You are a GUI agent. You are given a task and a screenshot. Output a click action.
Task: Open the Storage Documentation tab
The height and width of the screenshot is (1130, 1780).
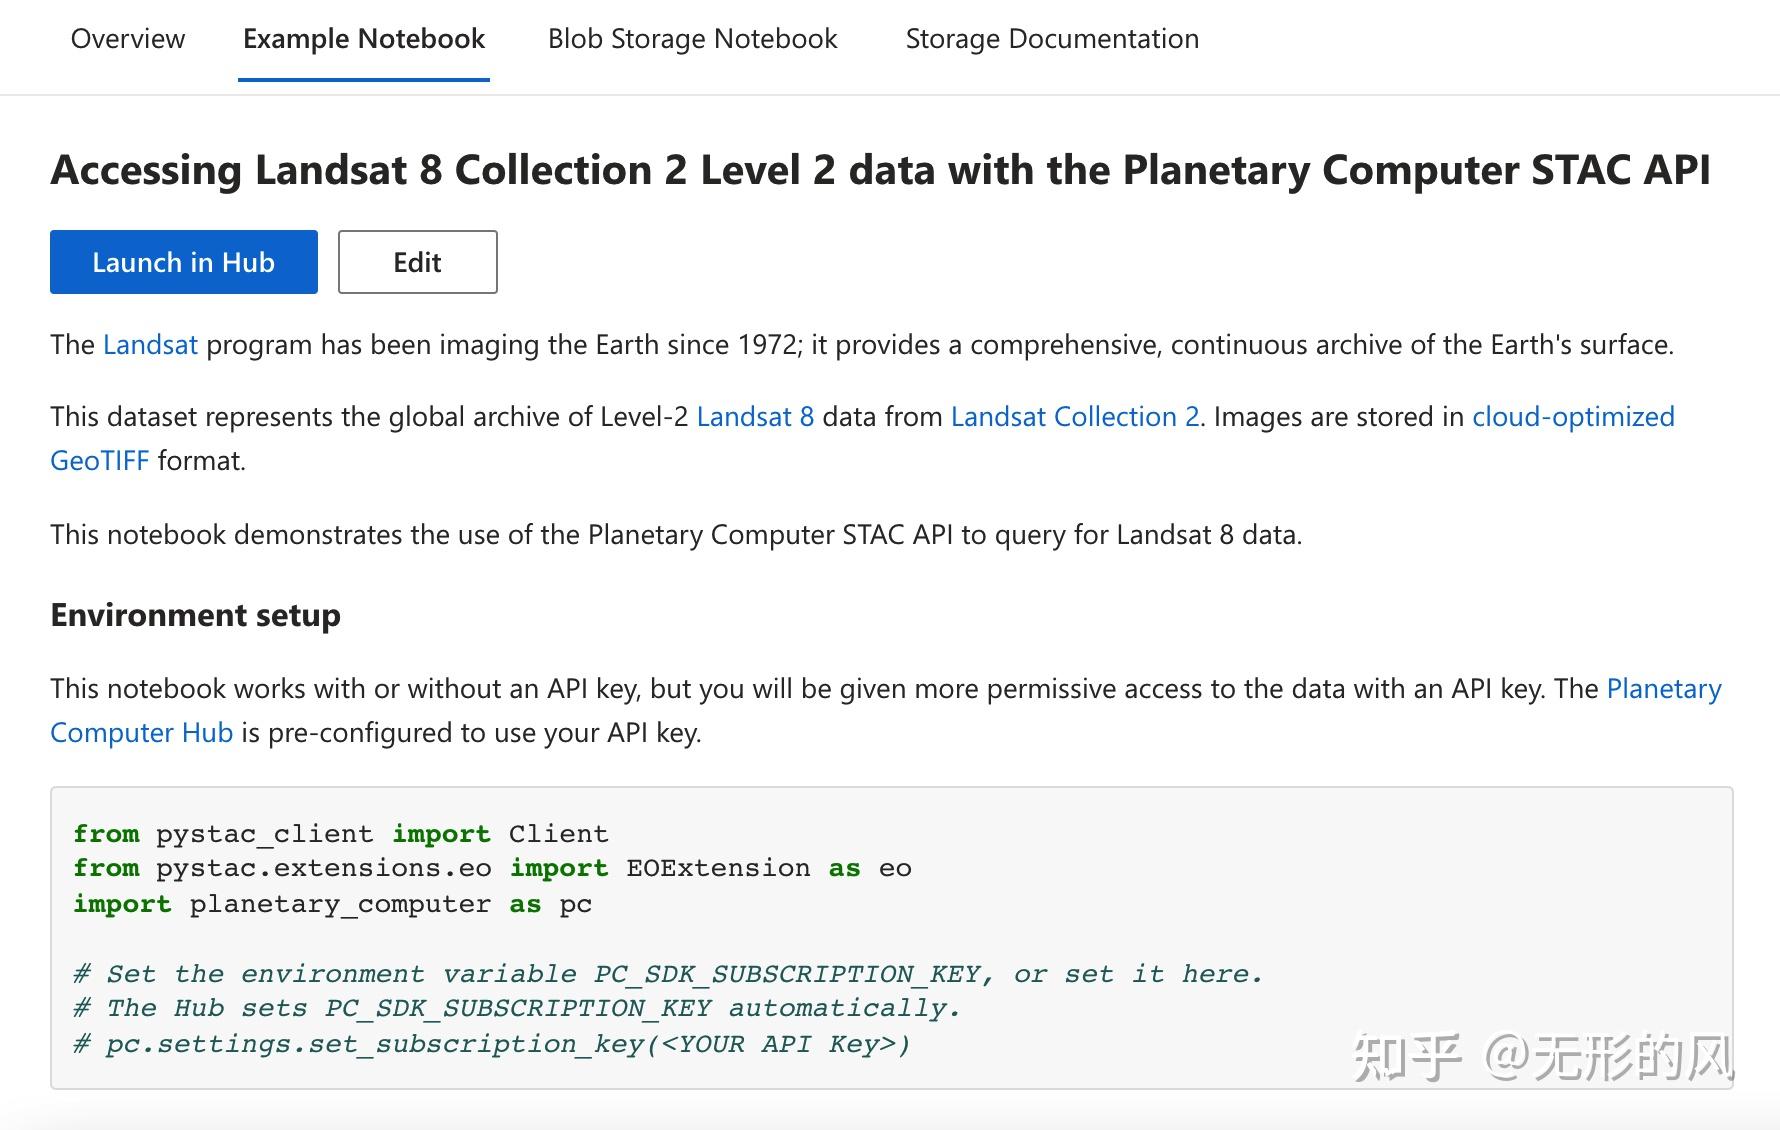[x=1051, y=39]
